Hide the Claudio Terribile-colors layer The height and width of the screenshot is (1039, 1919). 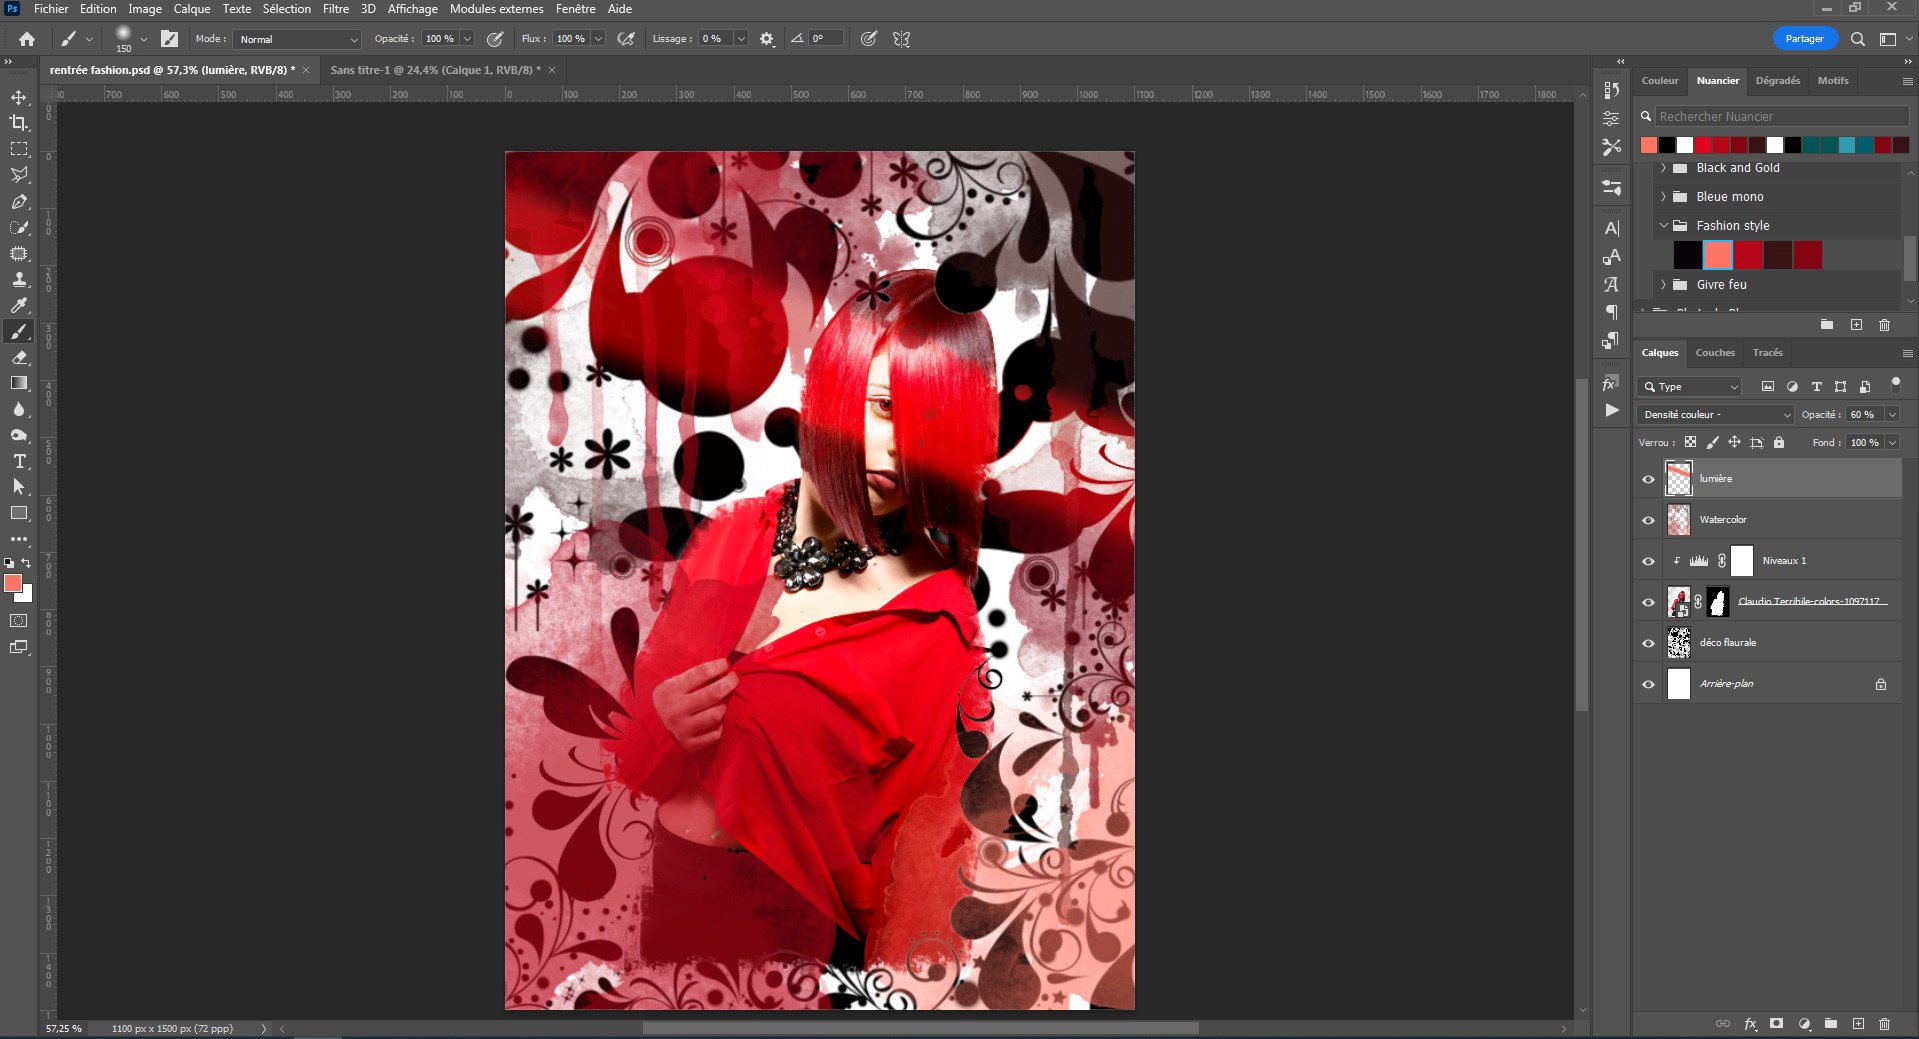pyautogui.click(x=1649, y=602)
